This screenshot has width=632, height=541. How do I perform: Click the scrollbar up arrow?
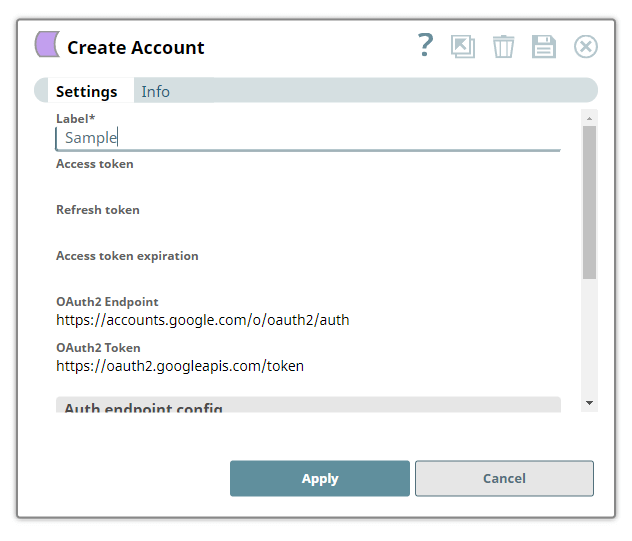coord(589,118)
